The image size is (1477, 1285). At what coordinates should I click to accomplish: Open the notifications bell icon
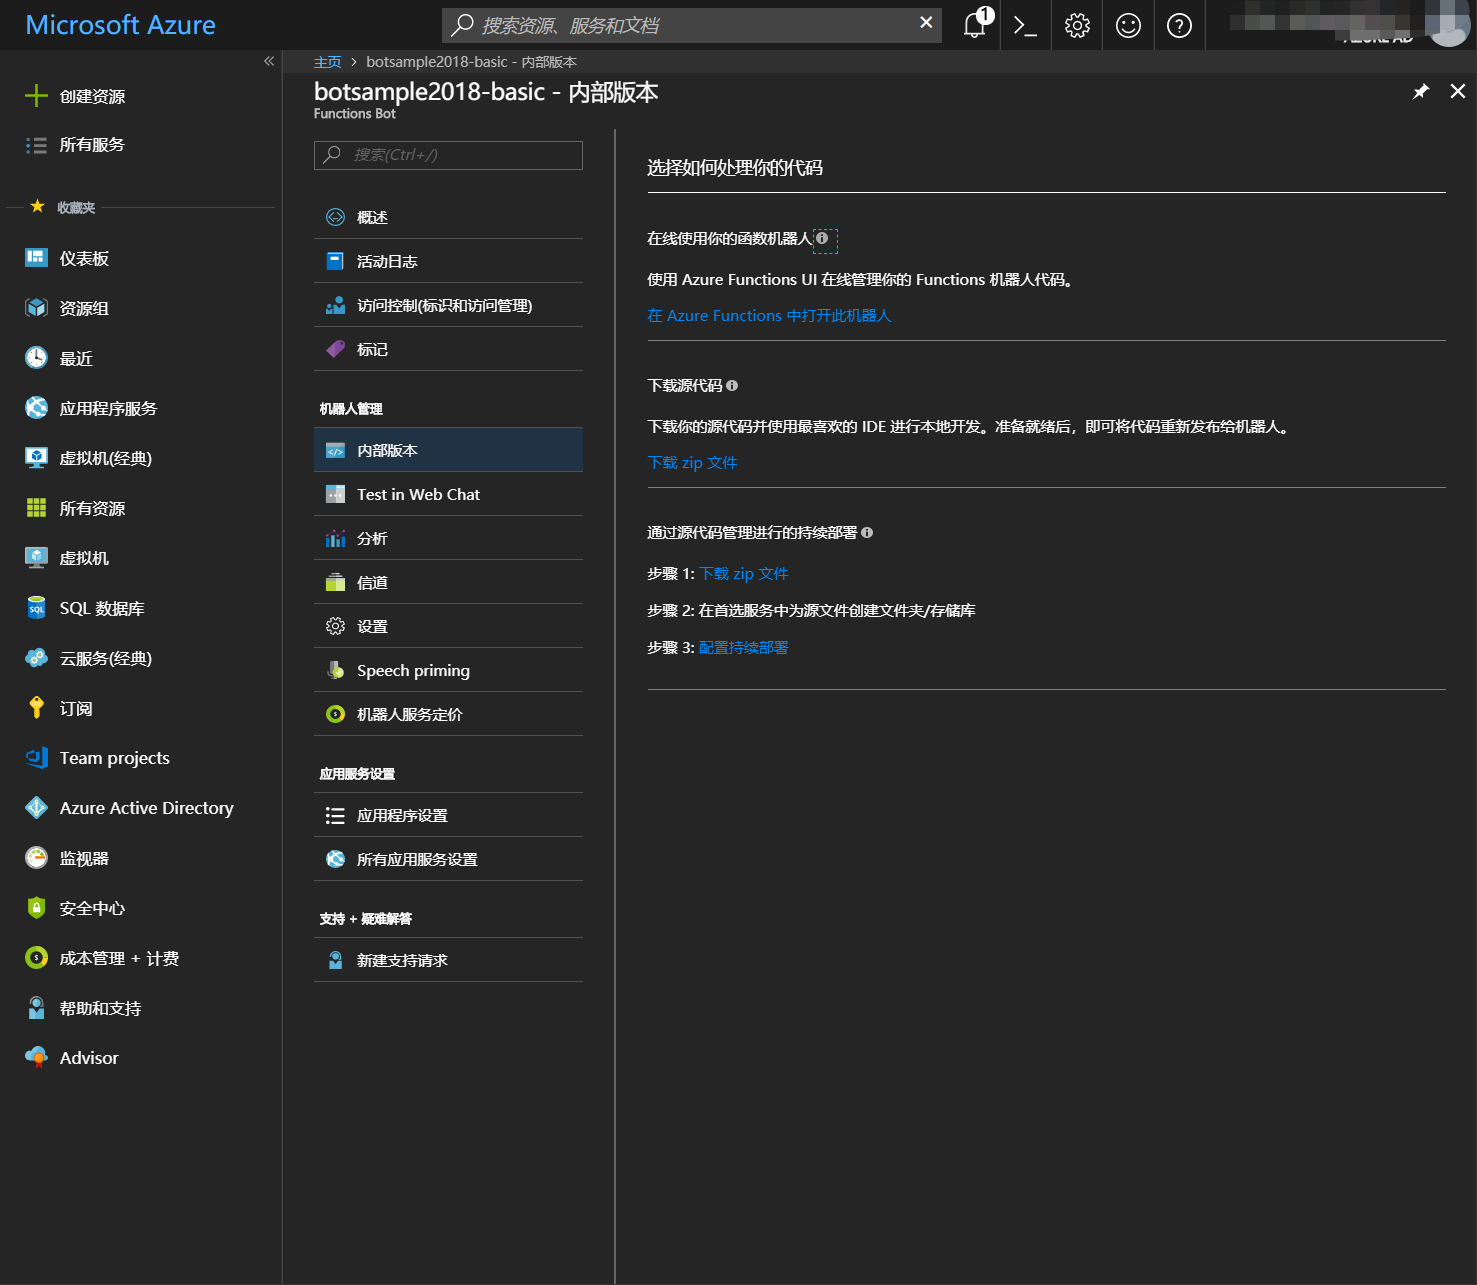[975, 25]
